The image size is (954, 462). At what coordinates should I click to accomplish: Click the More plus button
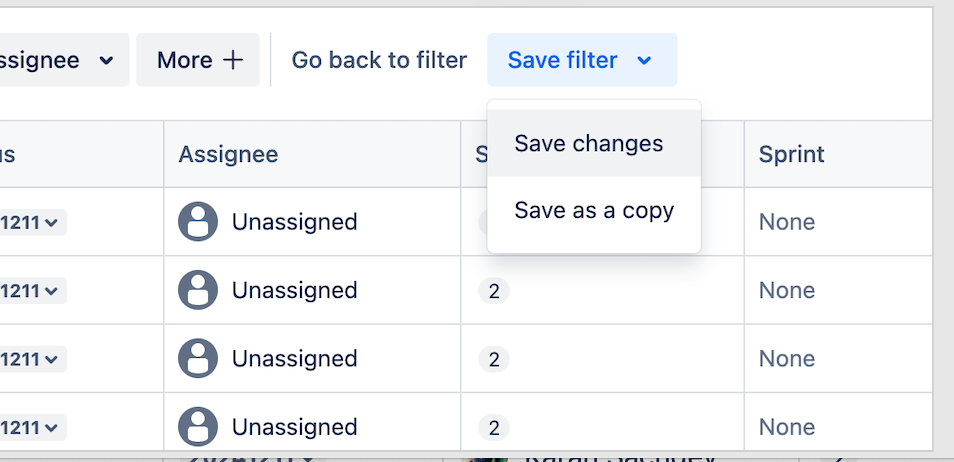click(x=199, y=60)
